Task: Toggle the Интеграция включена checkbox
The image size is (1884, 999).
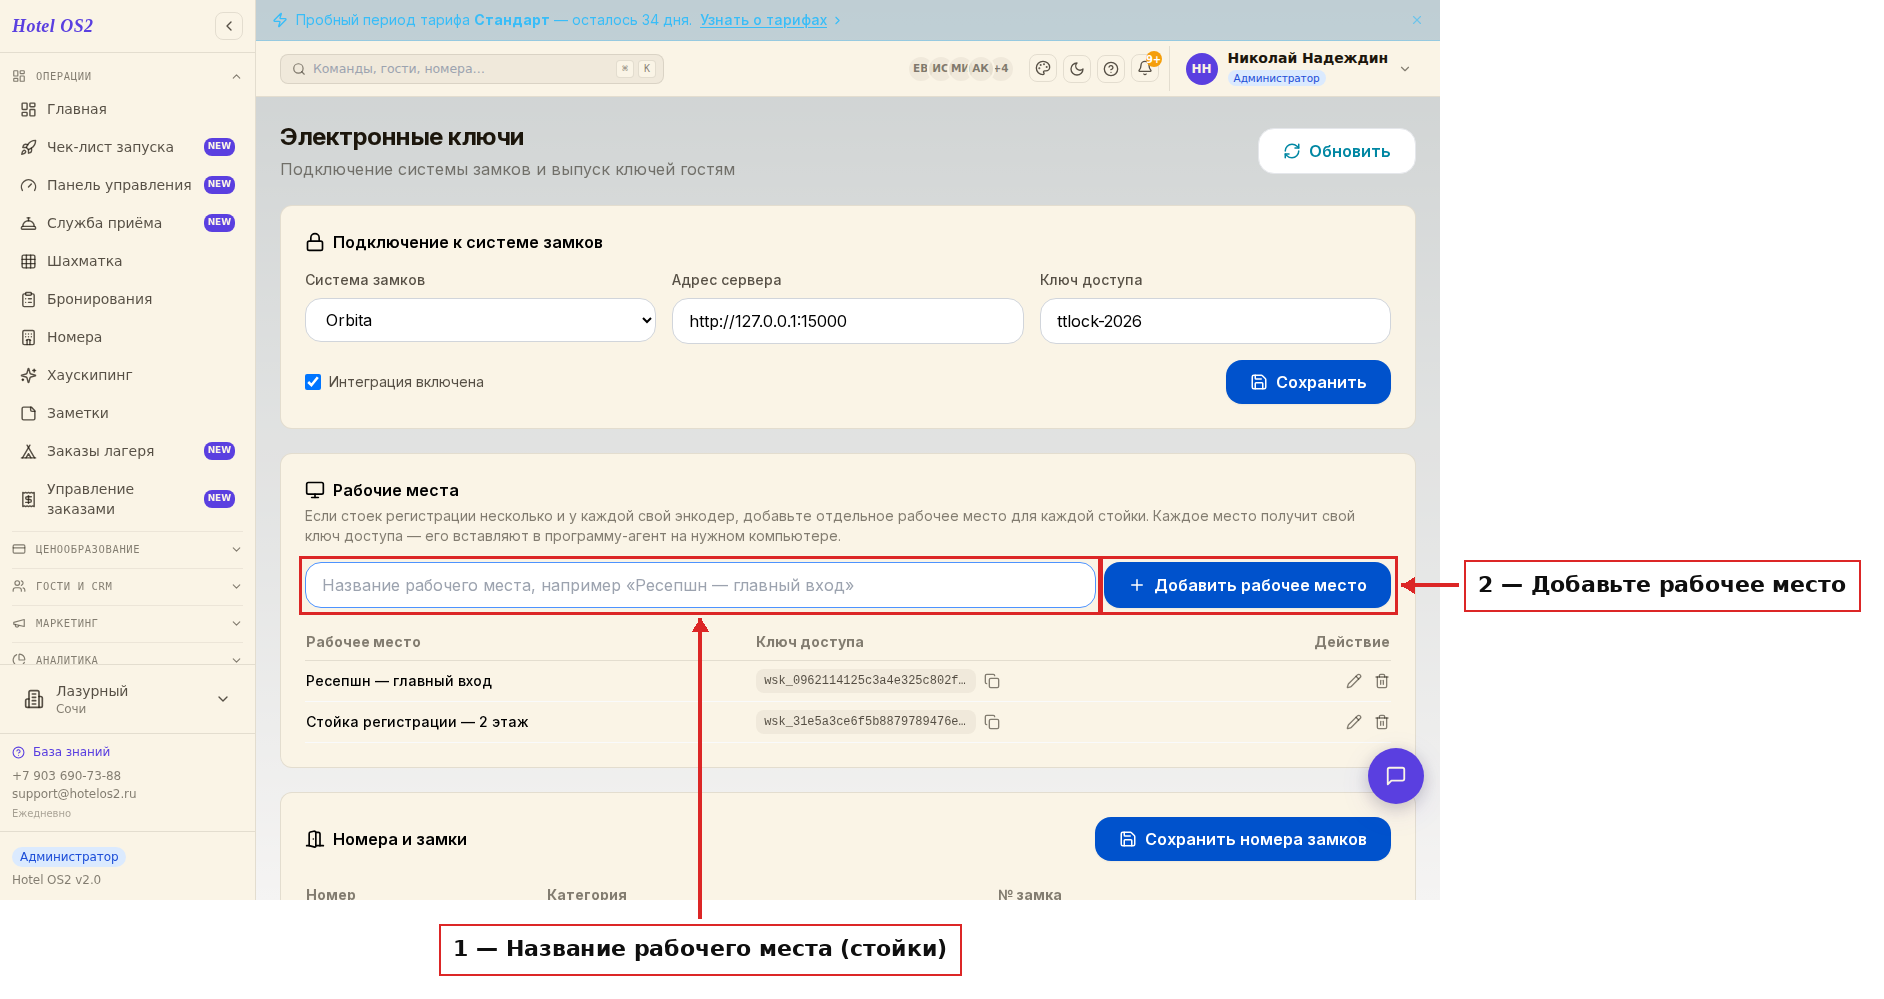Action: click(313, 382)
